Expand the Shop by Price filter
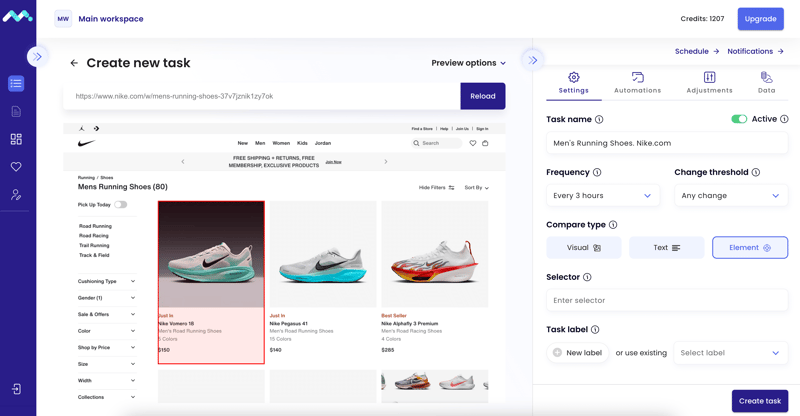Screen dimensions: 800x416 (107, 348)
